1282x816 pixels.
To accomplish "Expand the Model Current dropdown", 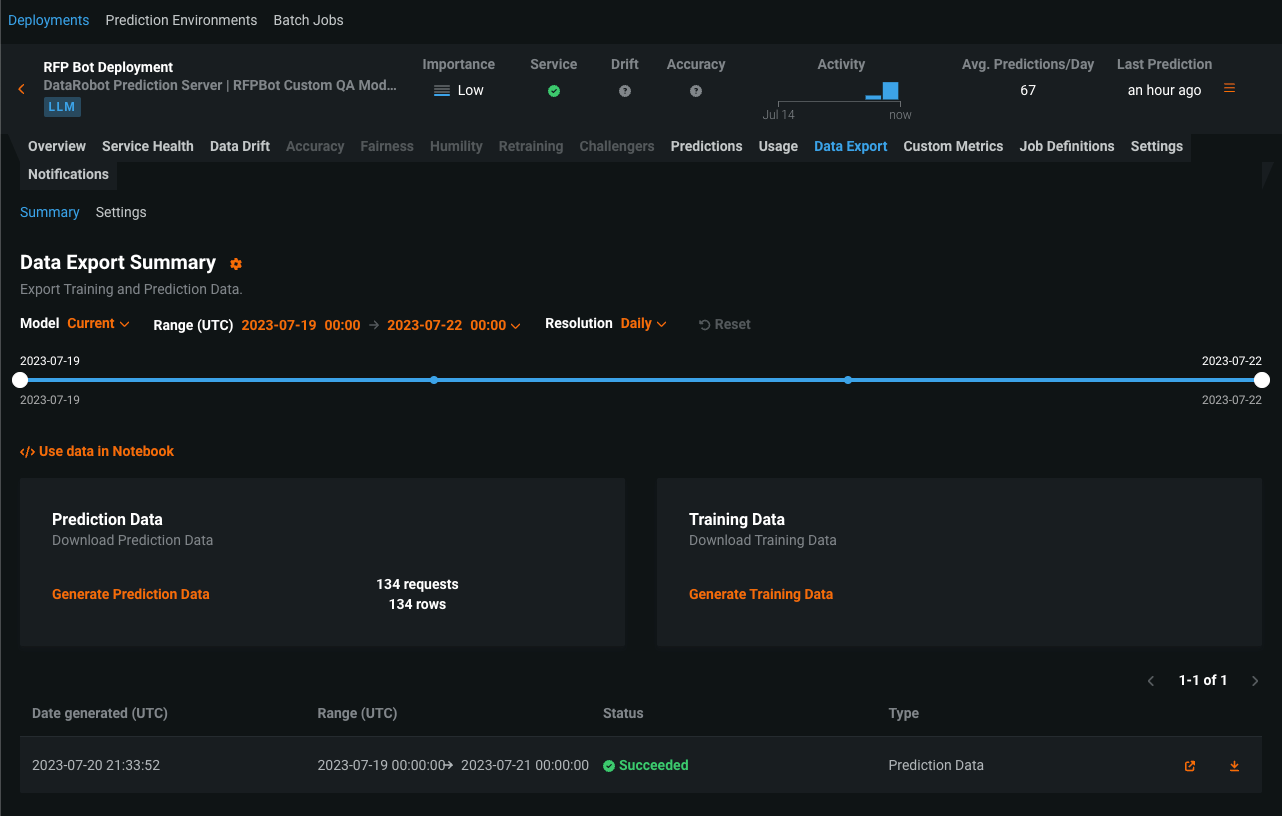I will coord(98,324).
